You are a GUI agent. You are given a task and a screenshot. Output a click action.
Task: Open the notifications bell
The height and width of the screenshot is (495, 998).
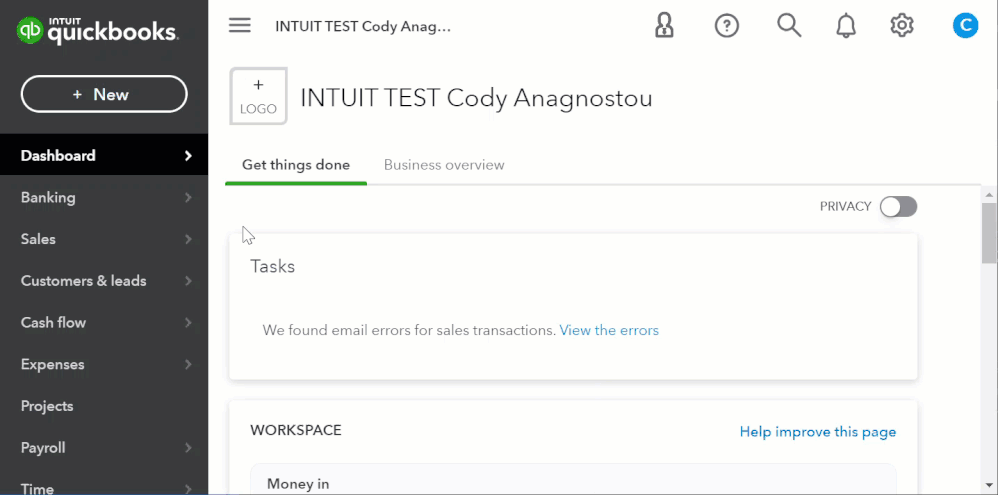click(846, 26)
